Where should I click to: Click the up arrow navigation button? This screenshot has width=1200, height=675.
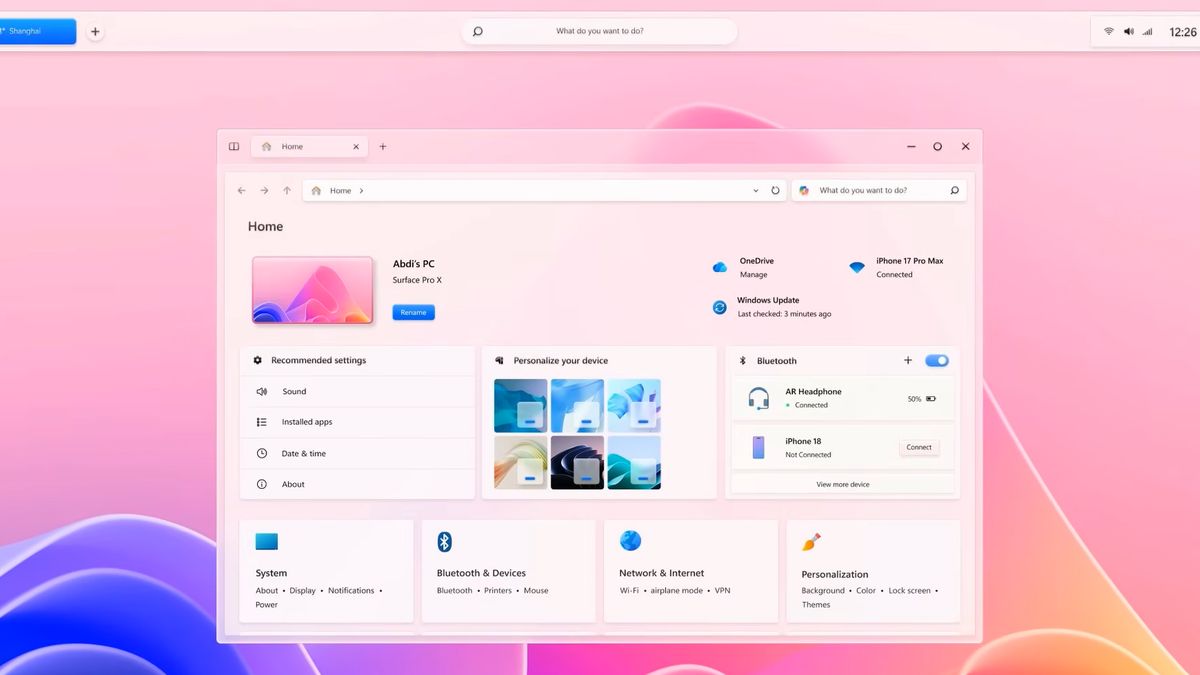click(287, 190)
